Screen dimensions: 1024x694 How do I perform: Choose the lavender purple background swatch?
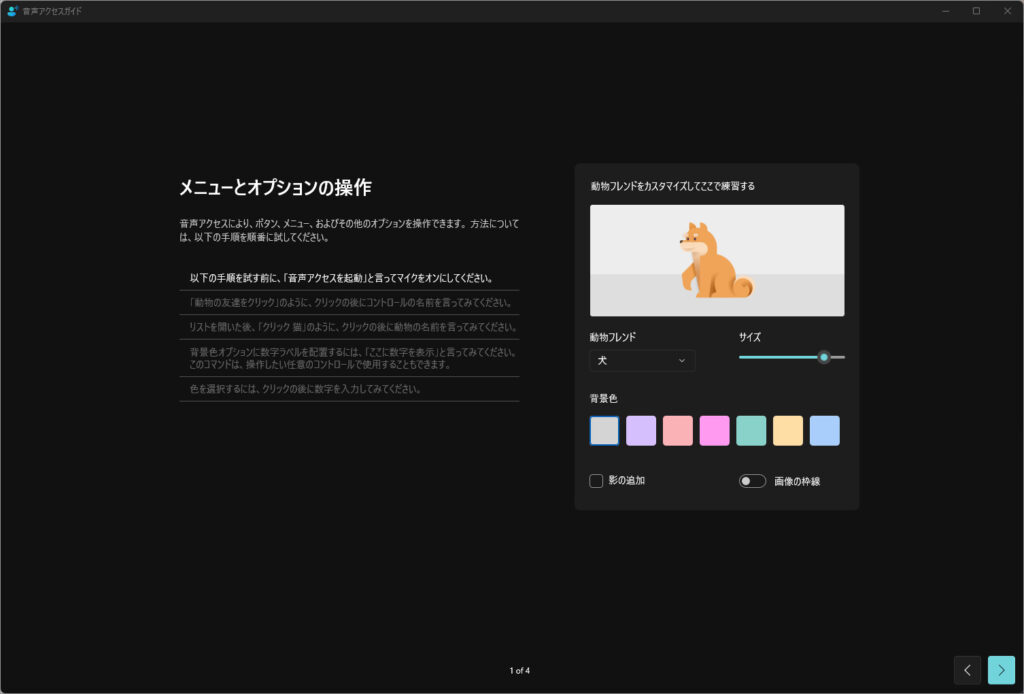(x=641, y=431)
